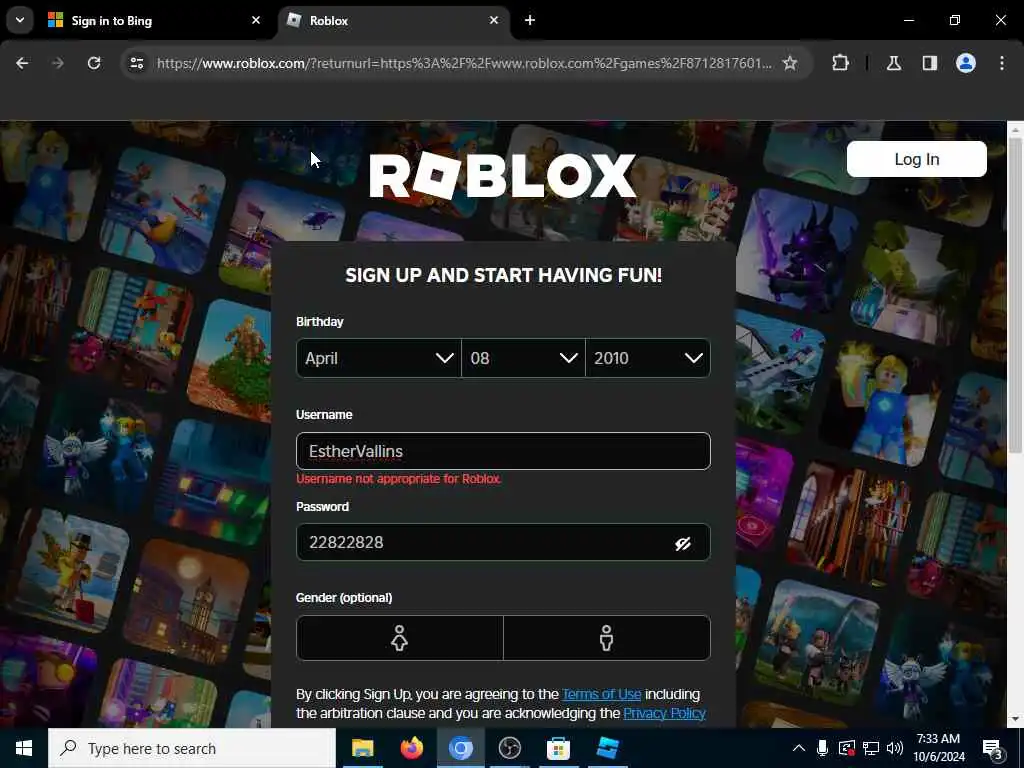Open a new browser tab
The image size is (1024, 768).
pos(530,20)
